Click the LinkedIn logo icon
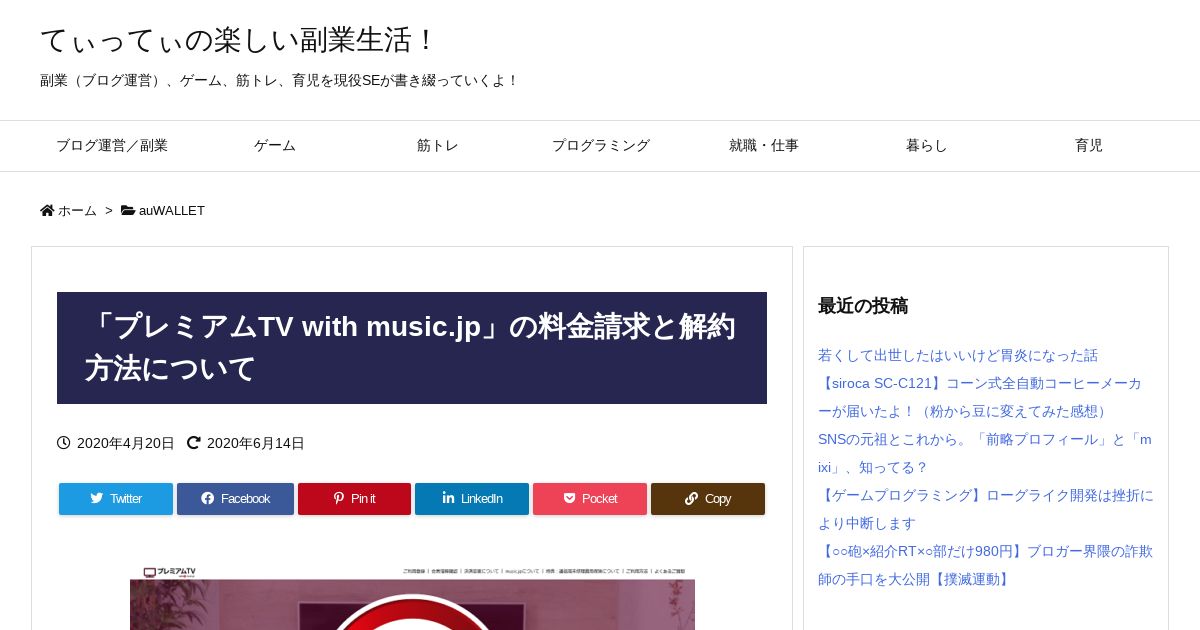 point(448,498)
